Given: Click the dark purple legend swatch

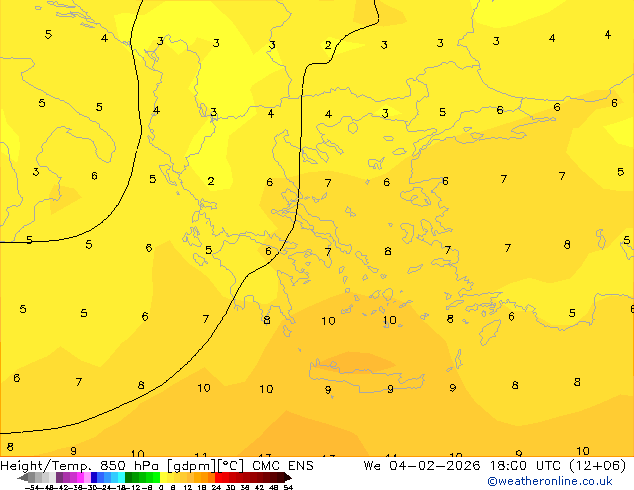Looking at the screenshot, I should tap(59, 478).
